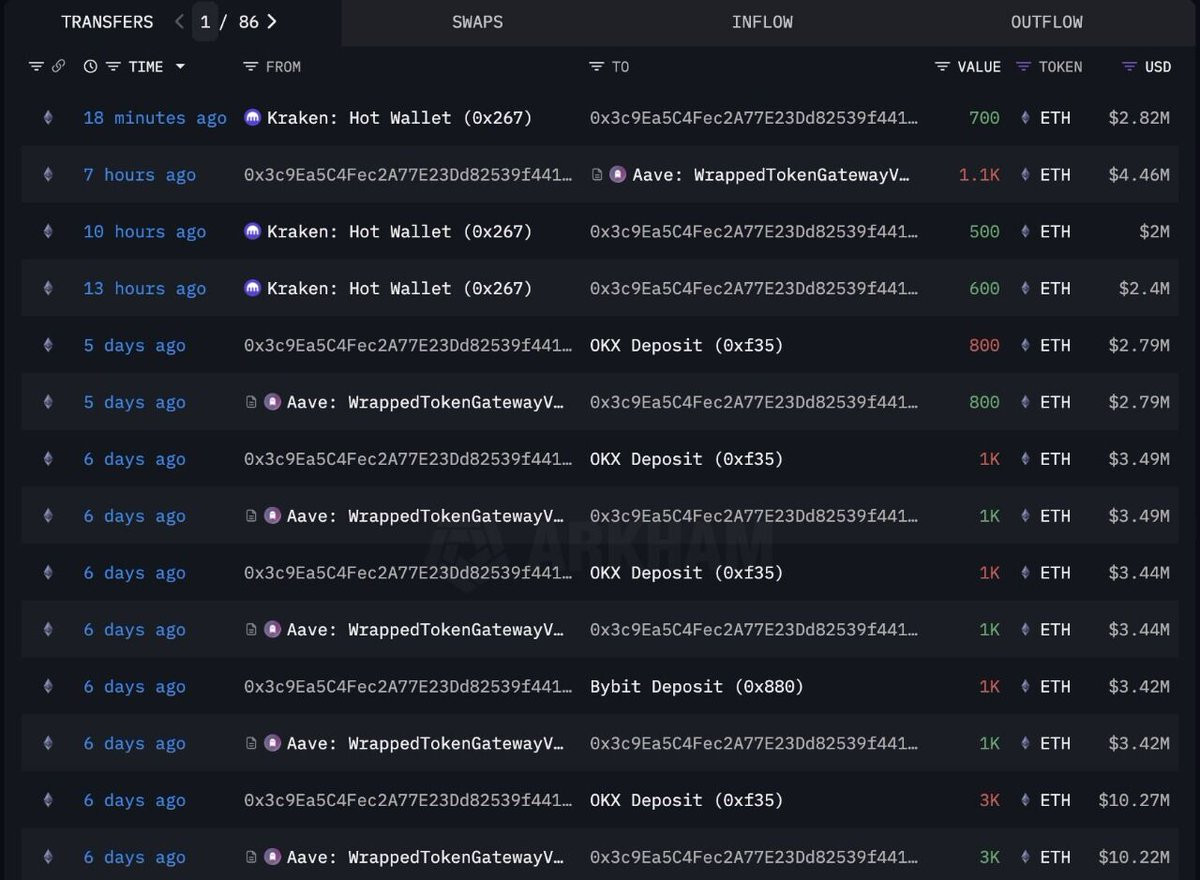1200x880 pixels.
Task: Open the TOKEN column filter icon
Action: point(1023,67)
